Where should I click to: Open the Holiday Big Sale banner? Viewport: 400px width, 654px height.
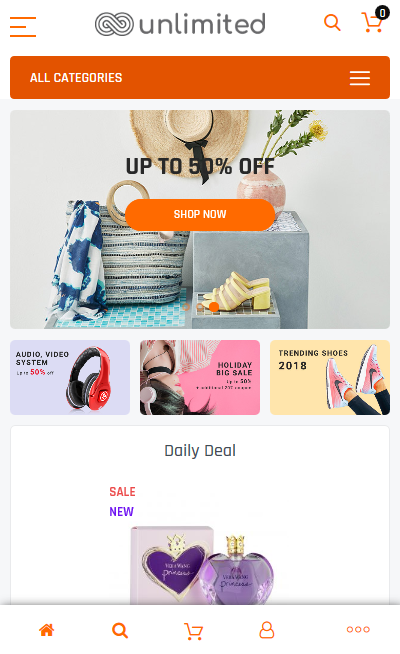click(x=200, y=377)
